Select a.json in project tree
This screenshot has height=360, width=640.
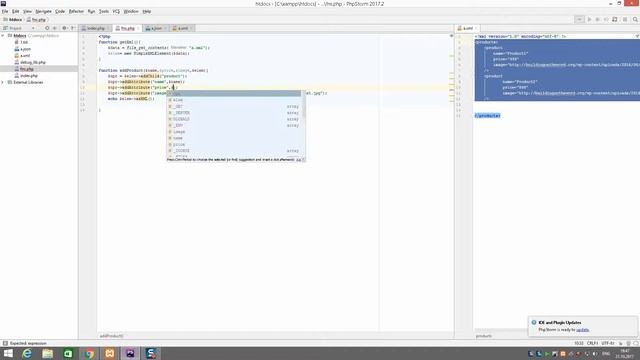point(25,49)
